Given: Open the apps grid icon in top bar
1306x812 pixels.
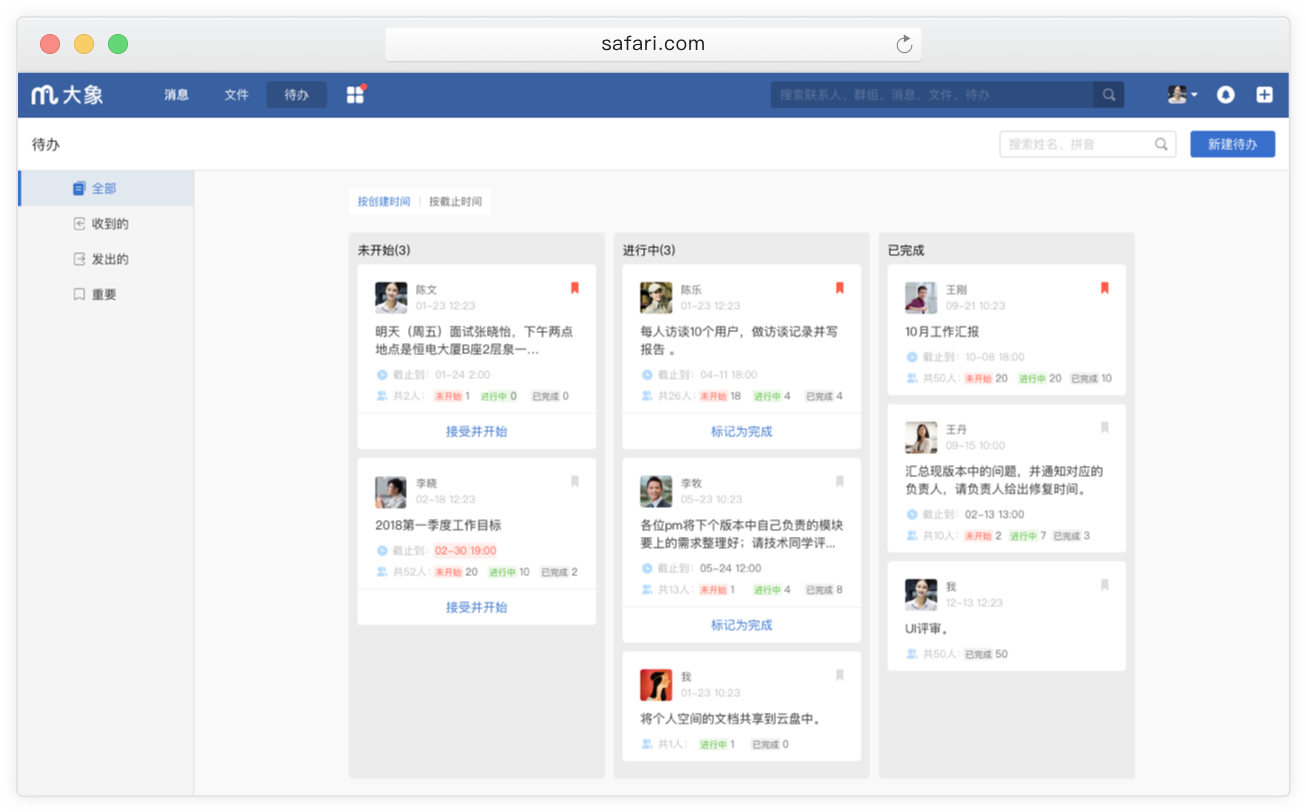Looking at the screenshot, I should point(355,95).
